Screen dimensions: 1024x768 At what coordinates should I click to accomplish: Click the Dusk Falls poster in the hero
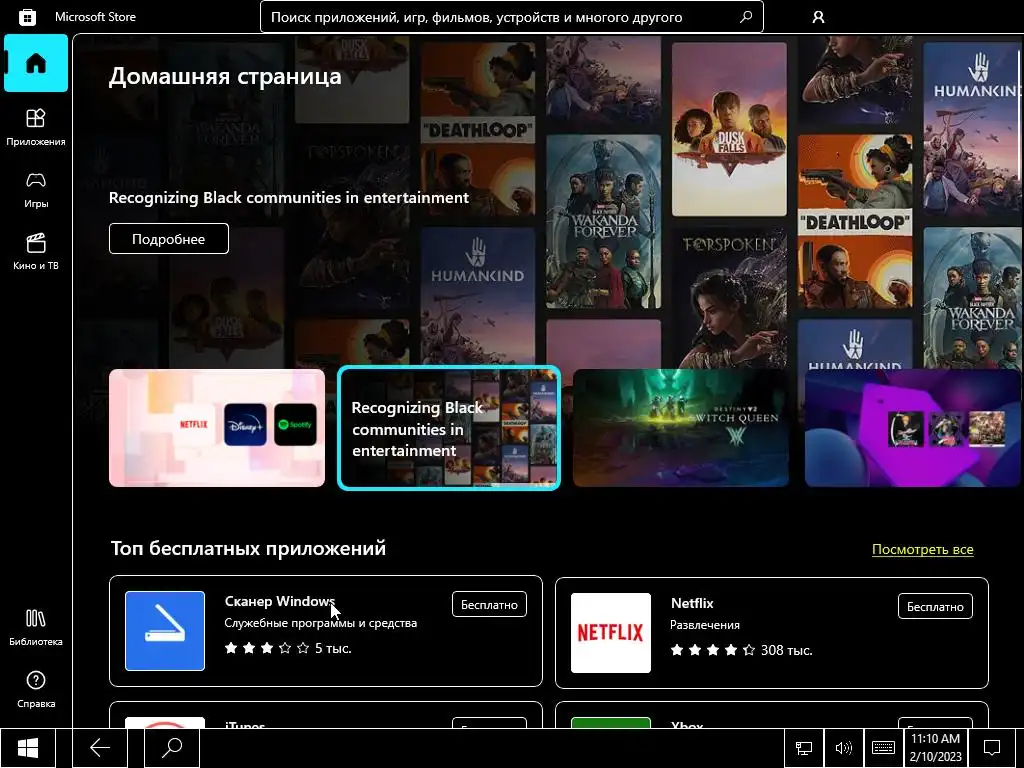[x=729, y=129]
